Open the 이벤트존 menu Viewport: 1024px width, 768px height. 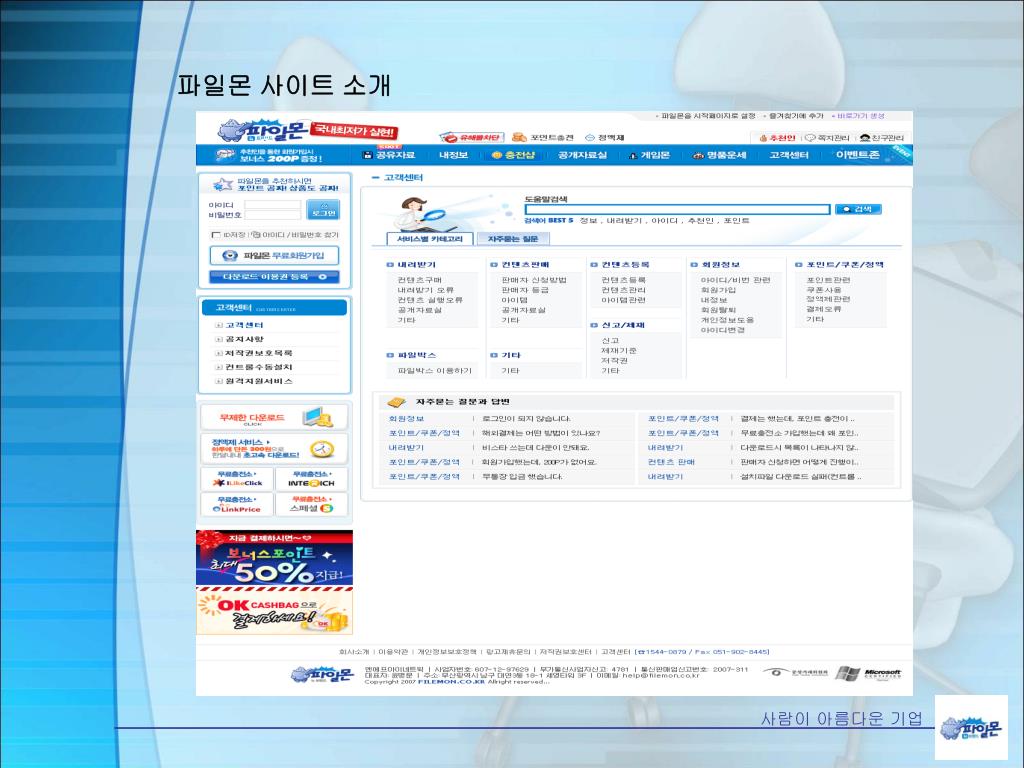click(x=857, y=155)
